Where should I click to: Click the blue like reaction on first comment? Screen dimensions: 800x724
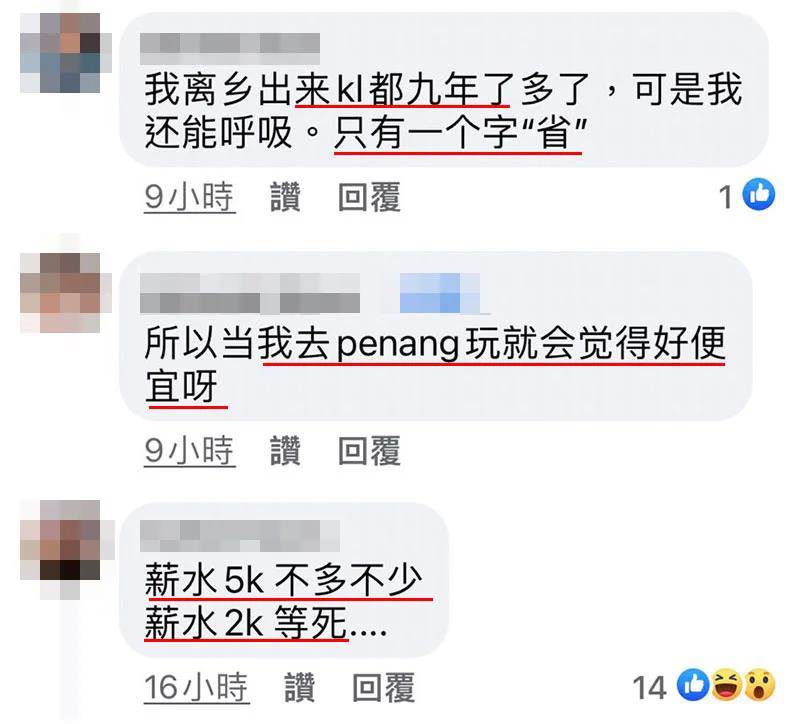(x=759, y=194)
